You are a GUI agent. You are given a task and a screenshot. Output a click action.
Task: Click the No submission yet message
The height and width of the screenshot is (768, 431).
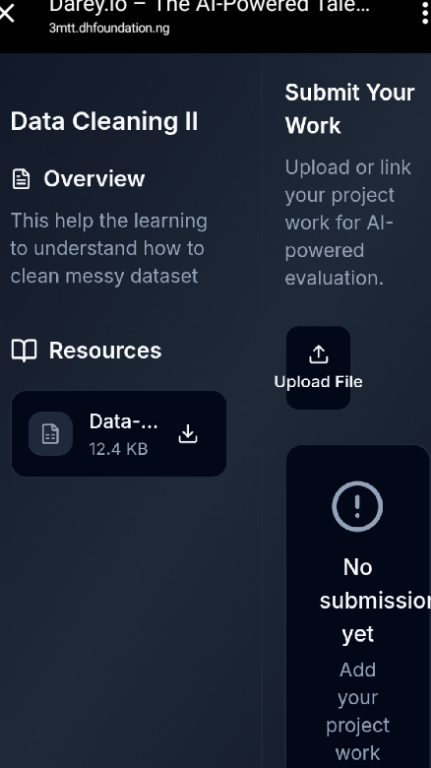[375, 600]
